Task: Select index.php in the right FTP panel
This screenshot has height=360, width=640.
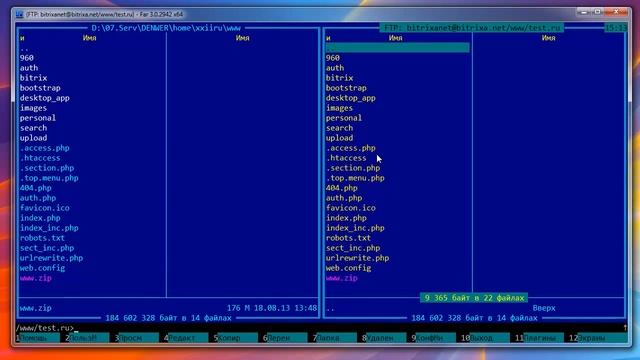Action: (x=346, y=218)
